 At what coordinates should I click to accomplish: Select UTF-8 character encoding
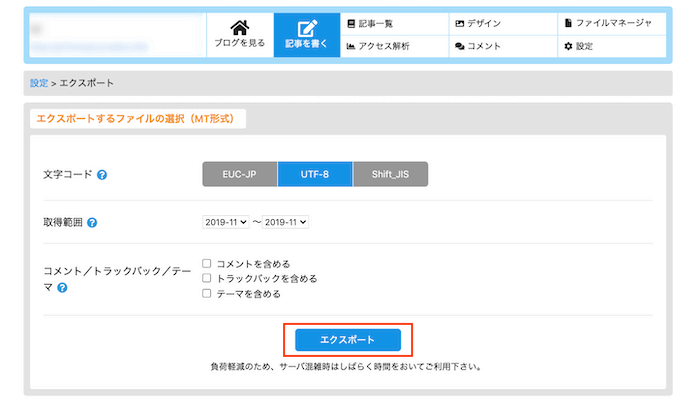pos(315,174)
